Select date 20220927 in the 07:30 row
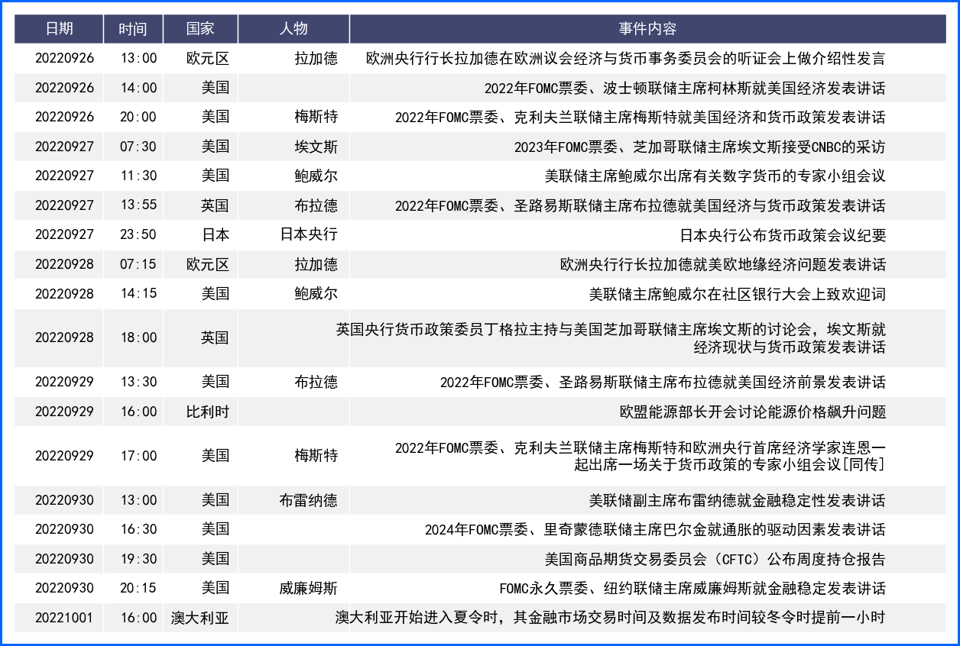This screenshot has height=646, width=960. (x=64, y=146)
